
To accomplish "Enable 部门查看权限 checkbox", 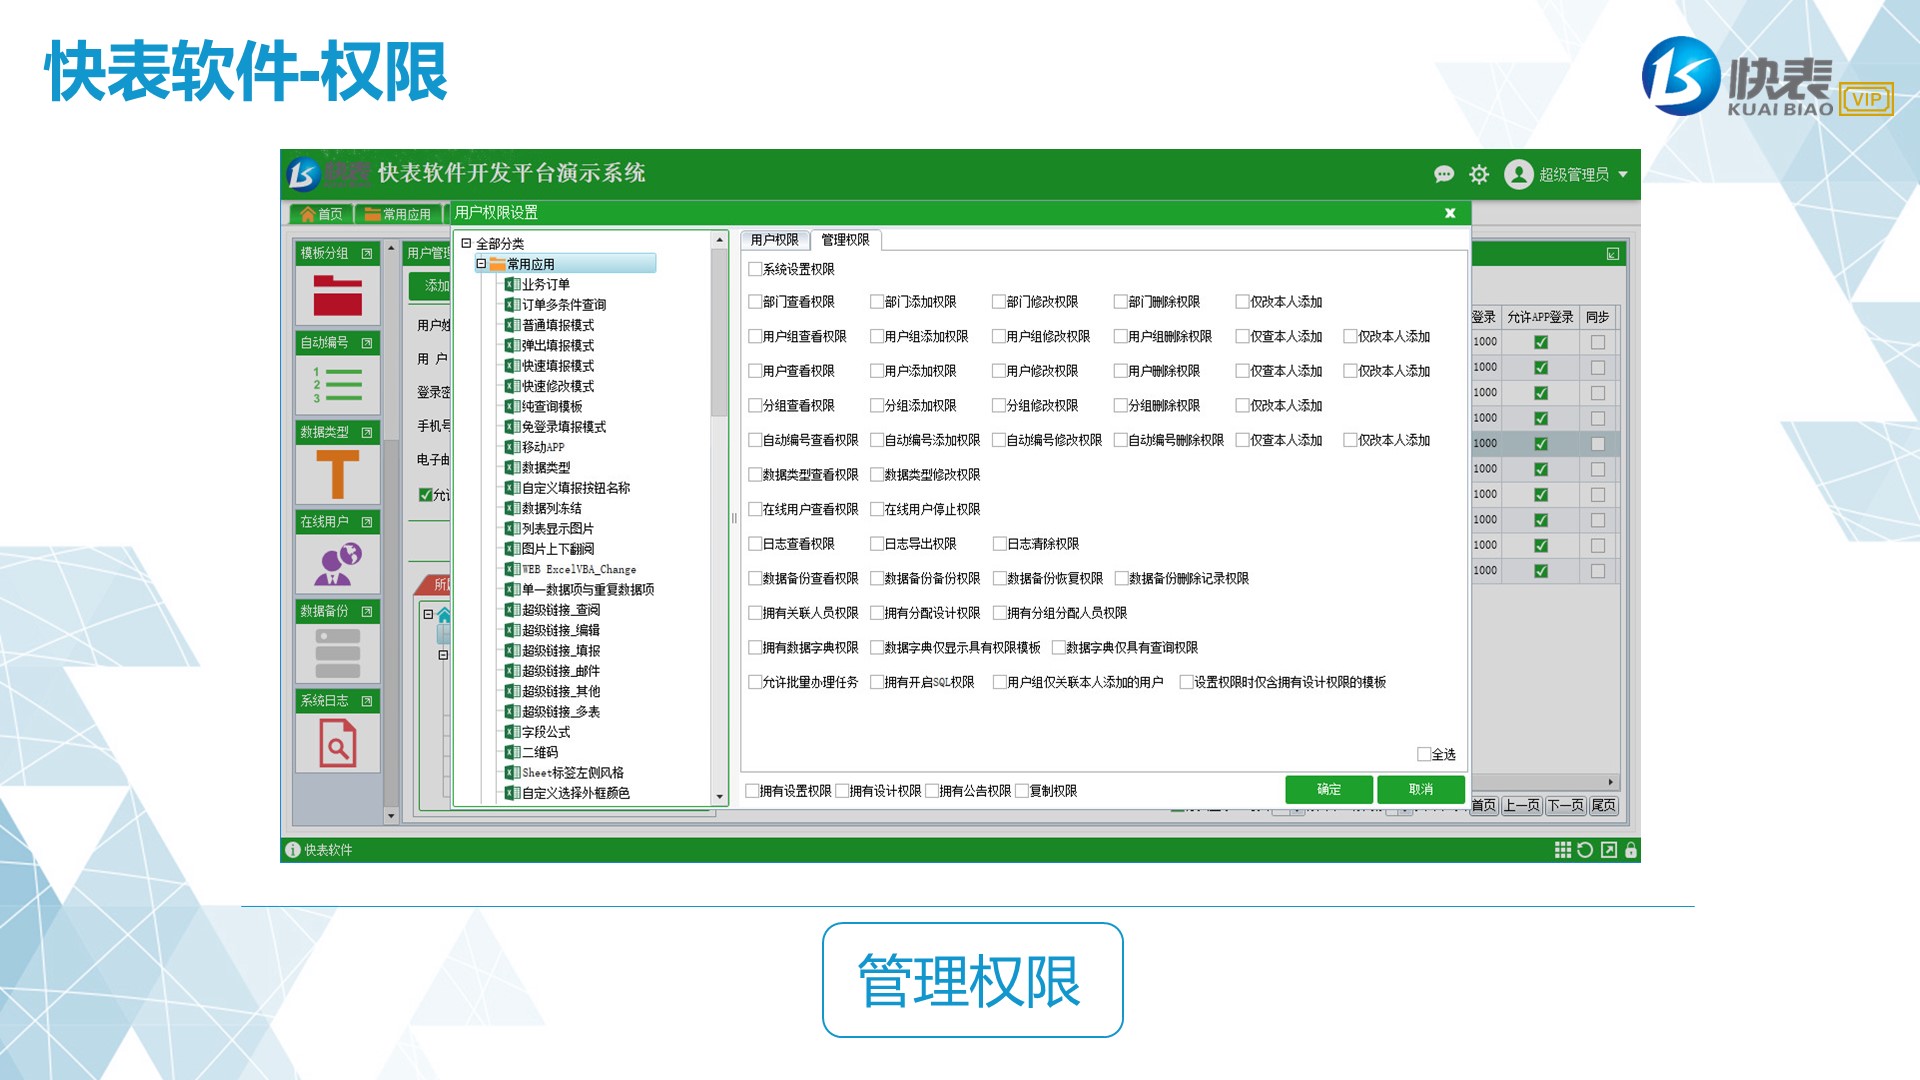I will tap(755, 302).
